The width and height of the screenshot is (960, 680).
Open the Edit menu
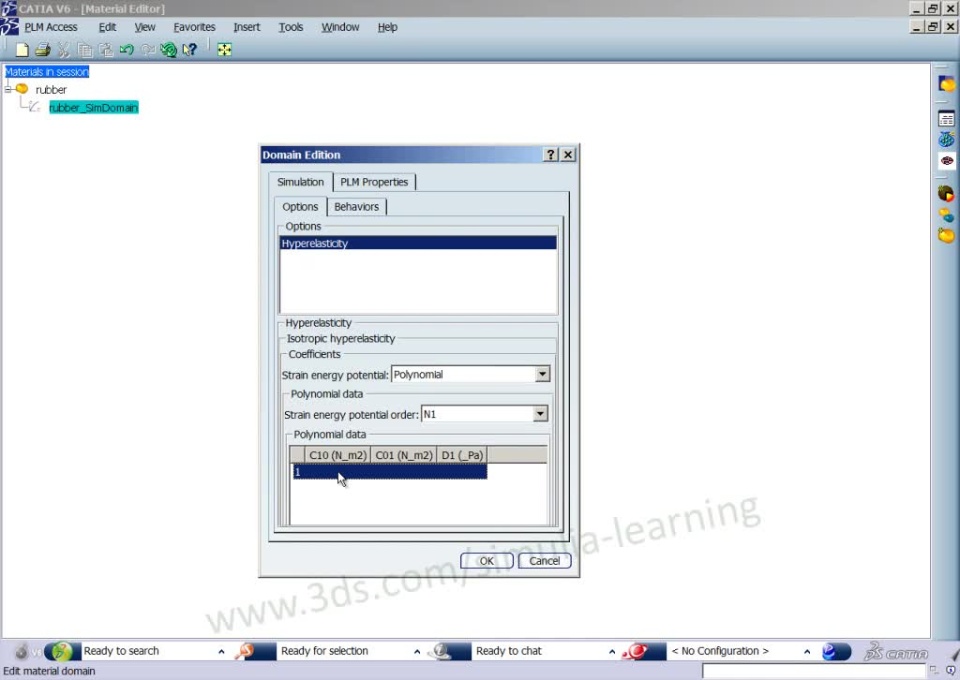[x=107, y=27]
